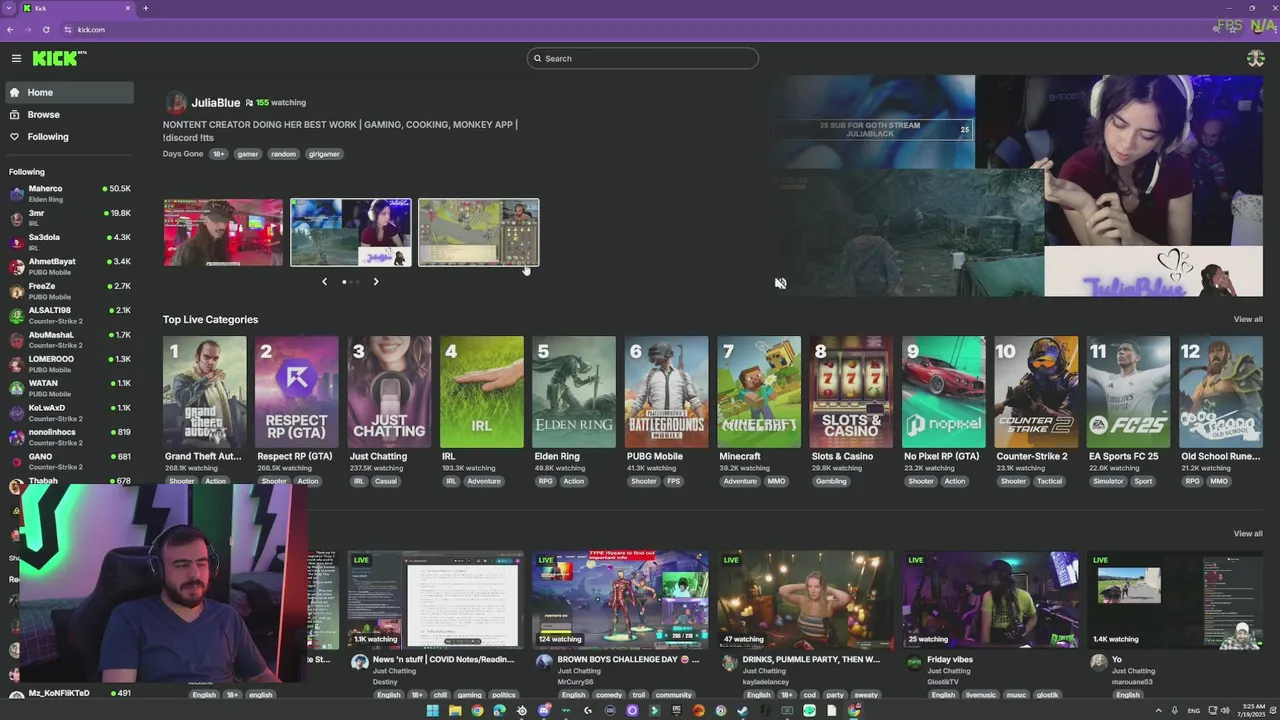Open the hamburger sidebar menu

pos(16,58)
